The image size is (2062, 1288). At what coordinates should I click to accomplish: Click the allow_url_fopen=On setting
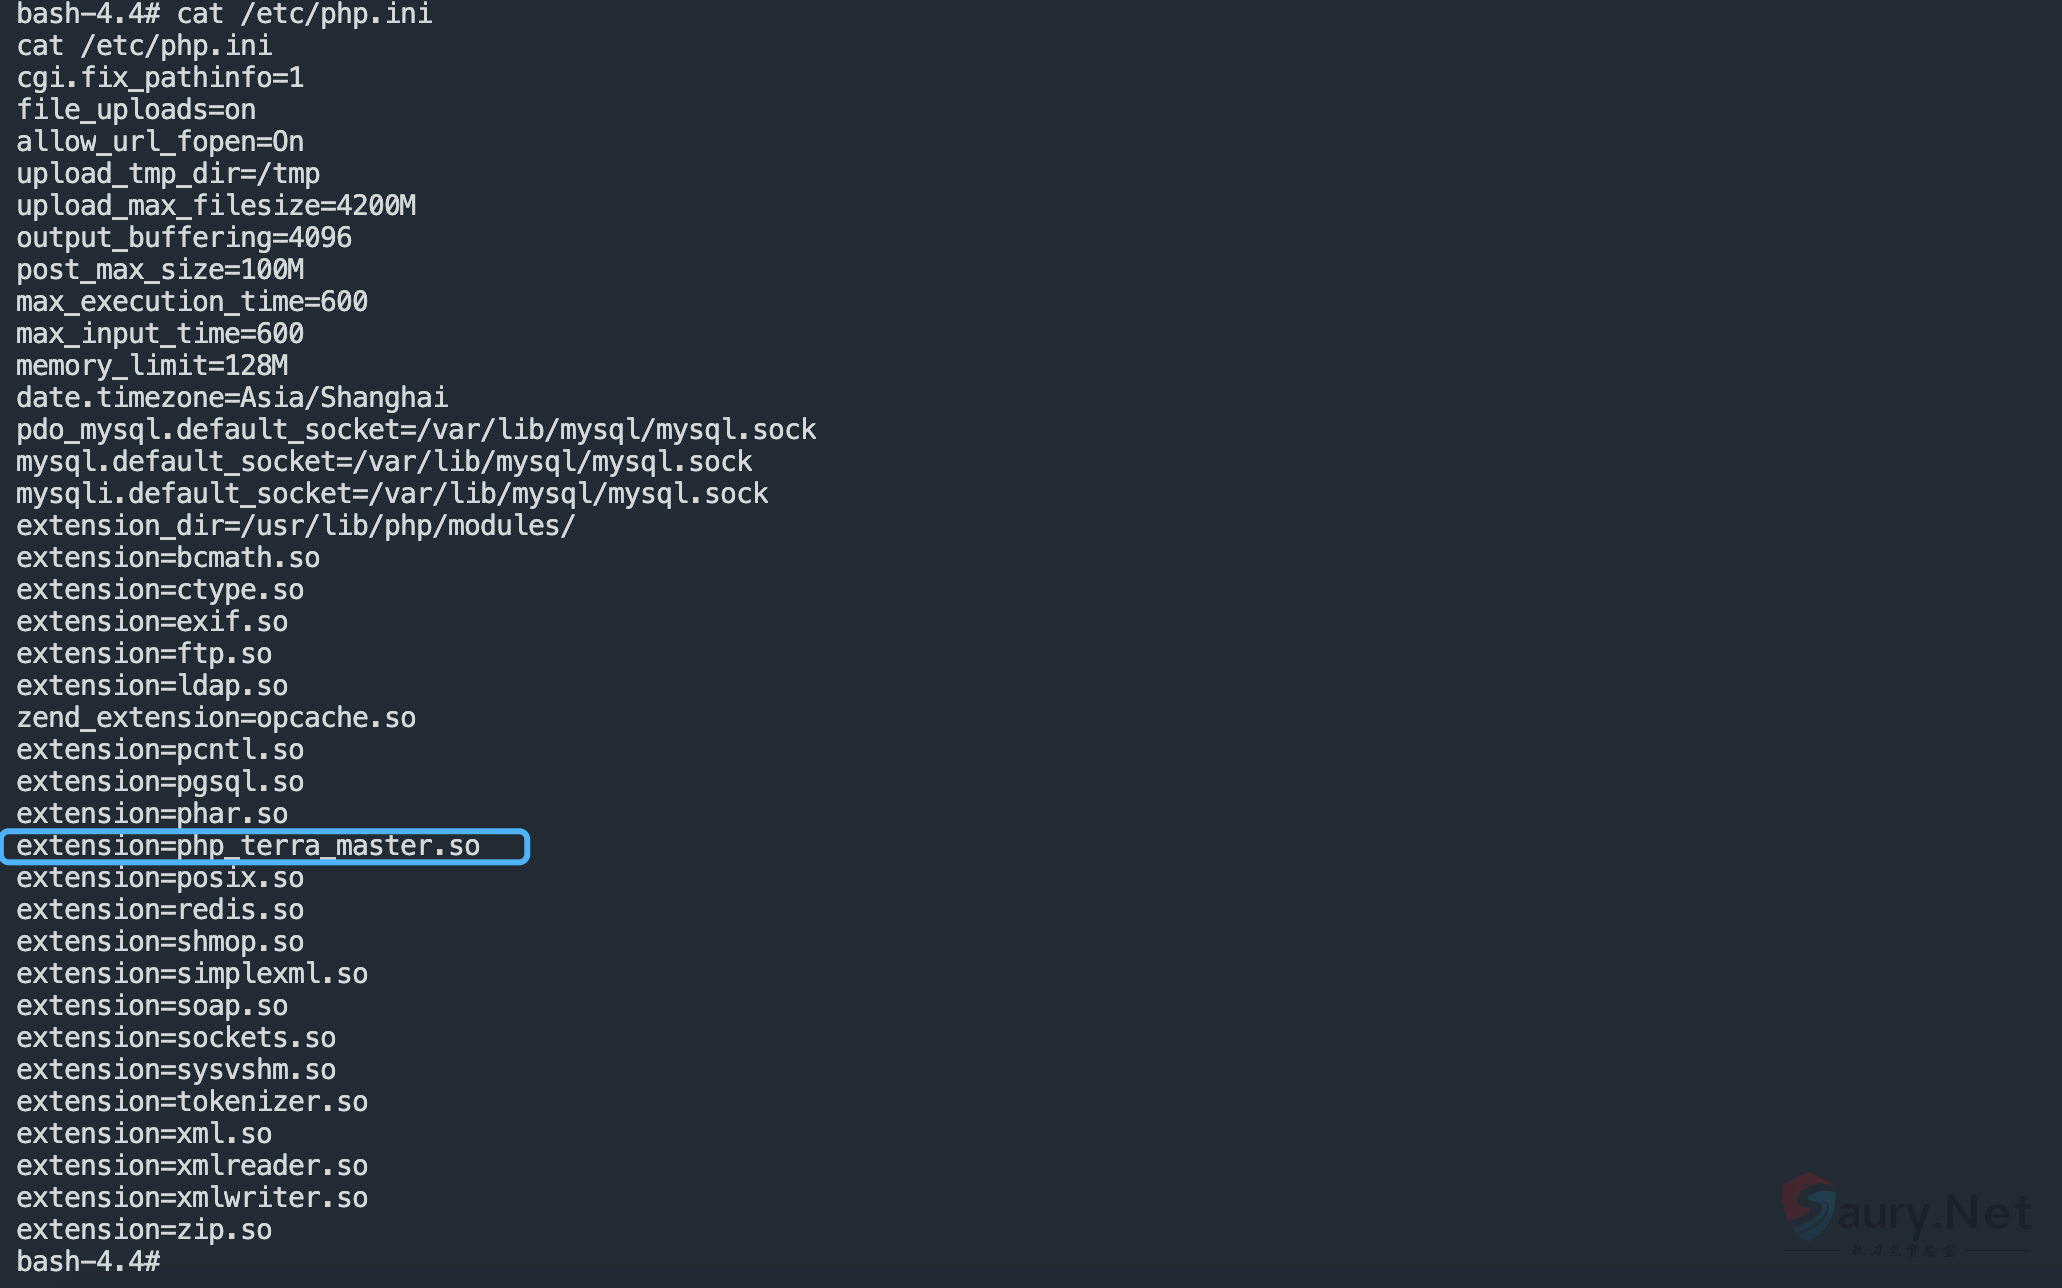tap(160, 142)
